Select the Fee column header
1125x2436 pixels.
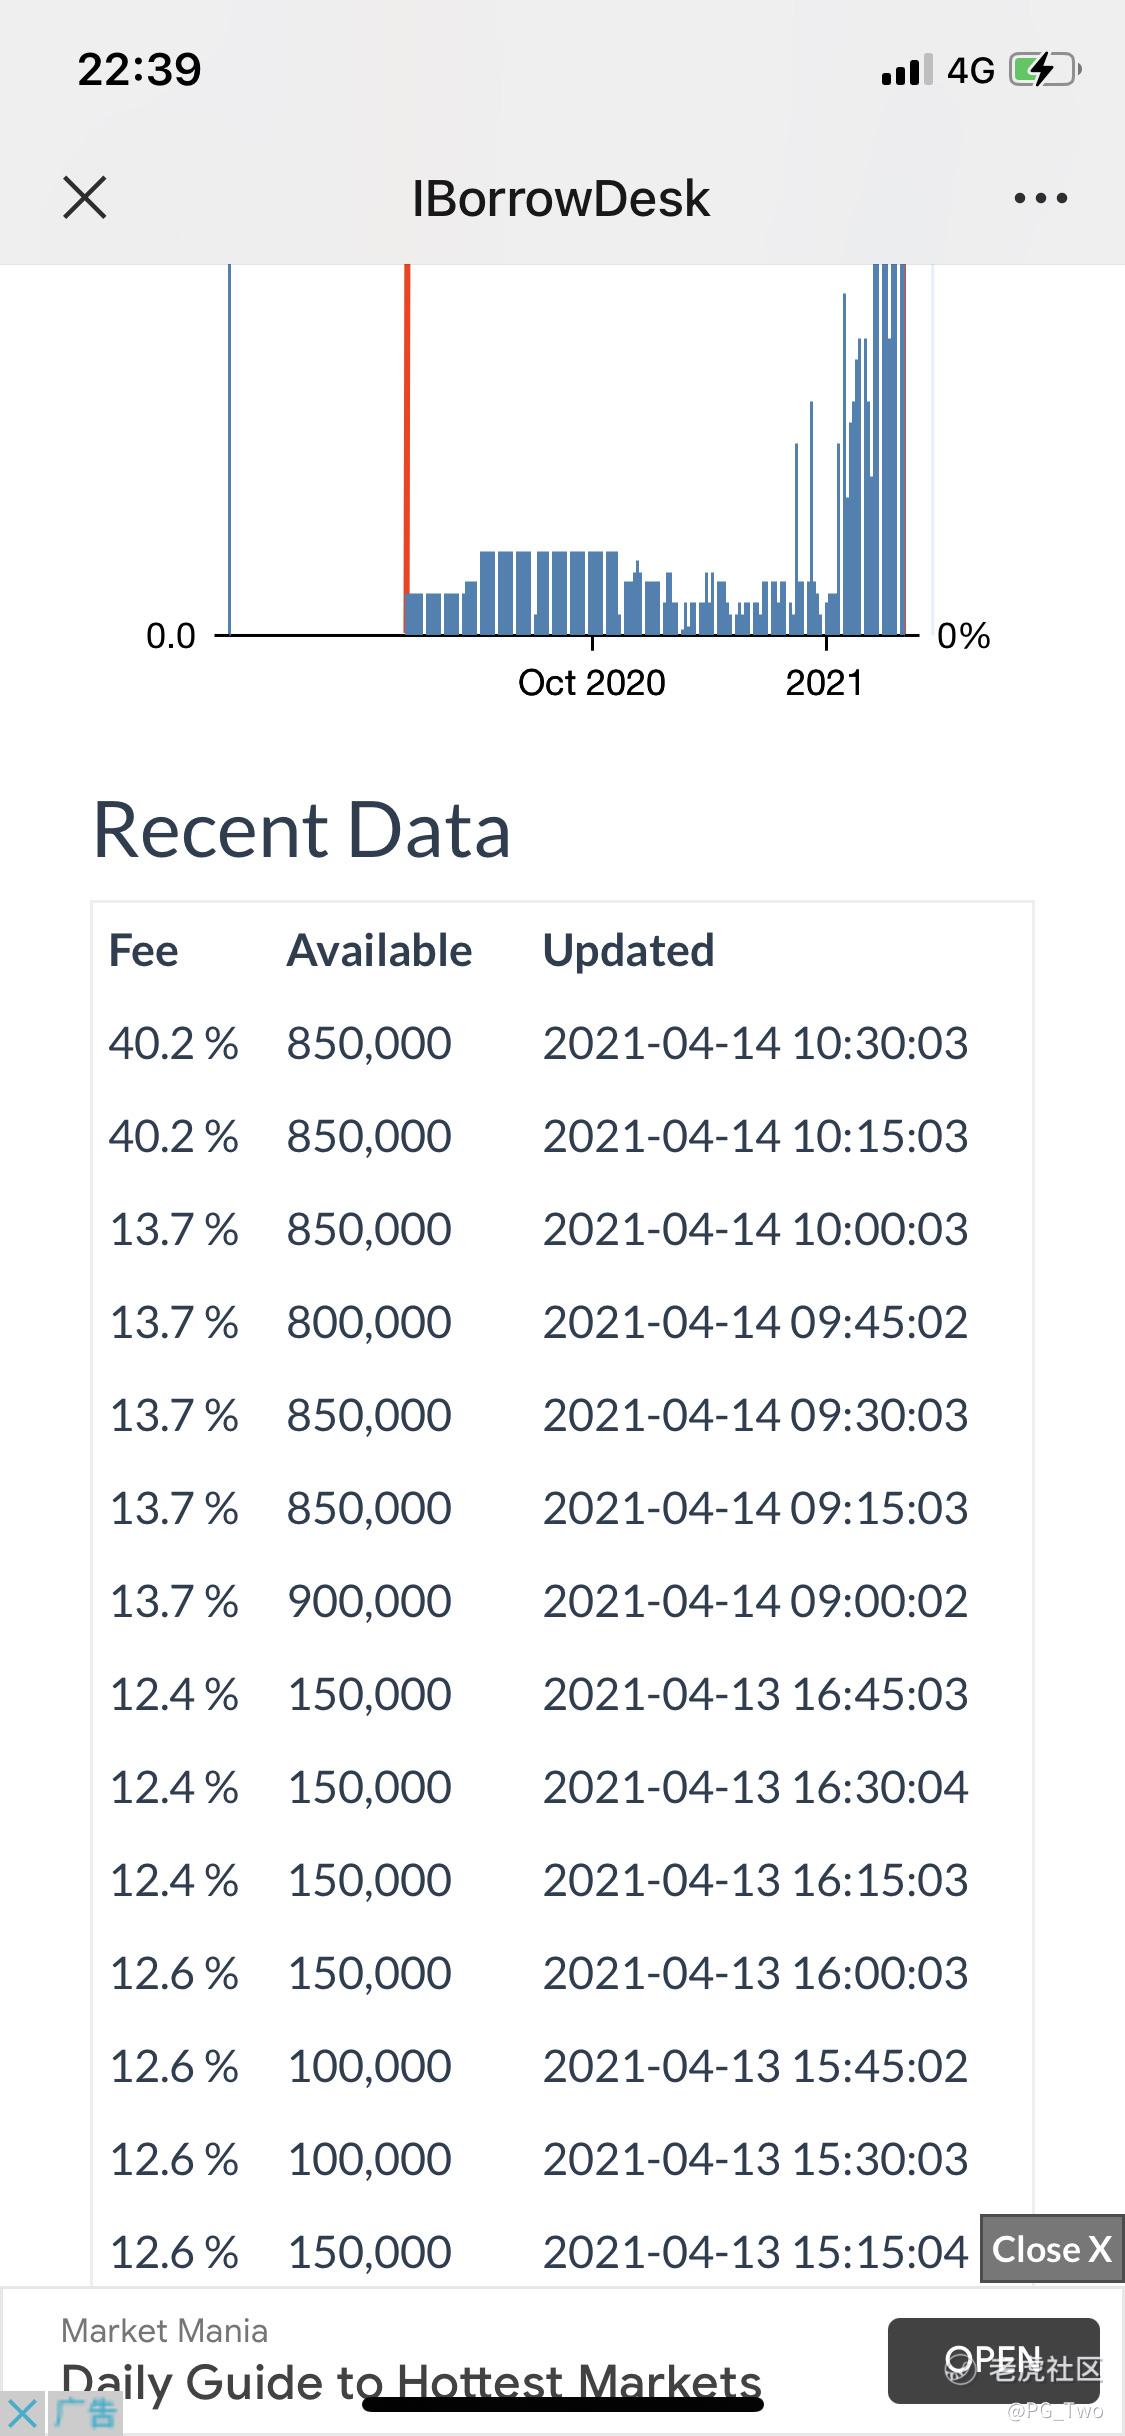(143, 950)
